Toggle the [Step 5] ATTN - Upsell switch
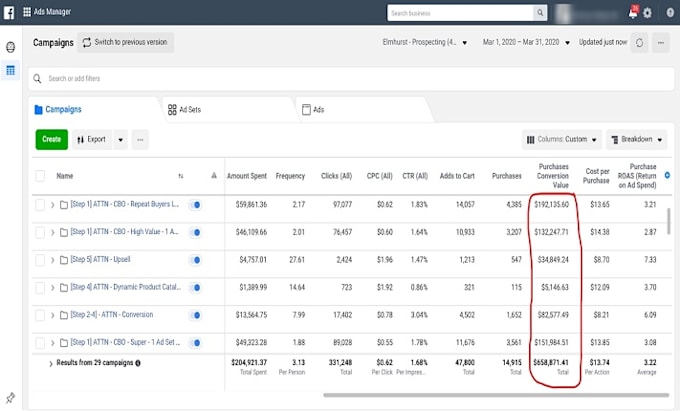 pos(195,260)
